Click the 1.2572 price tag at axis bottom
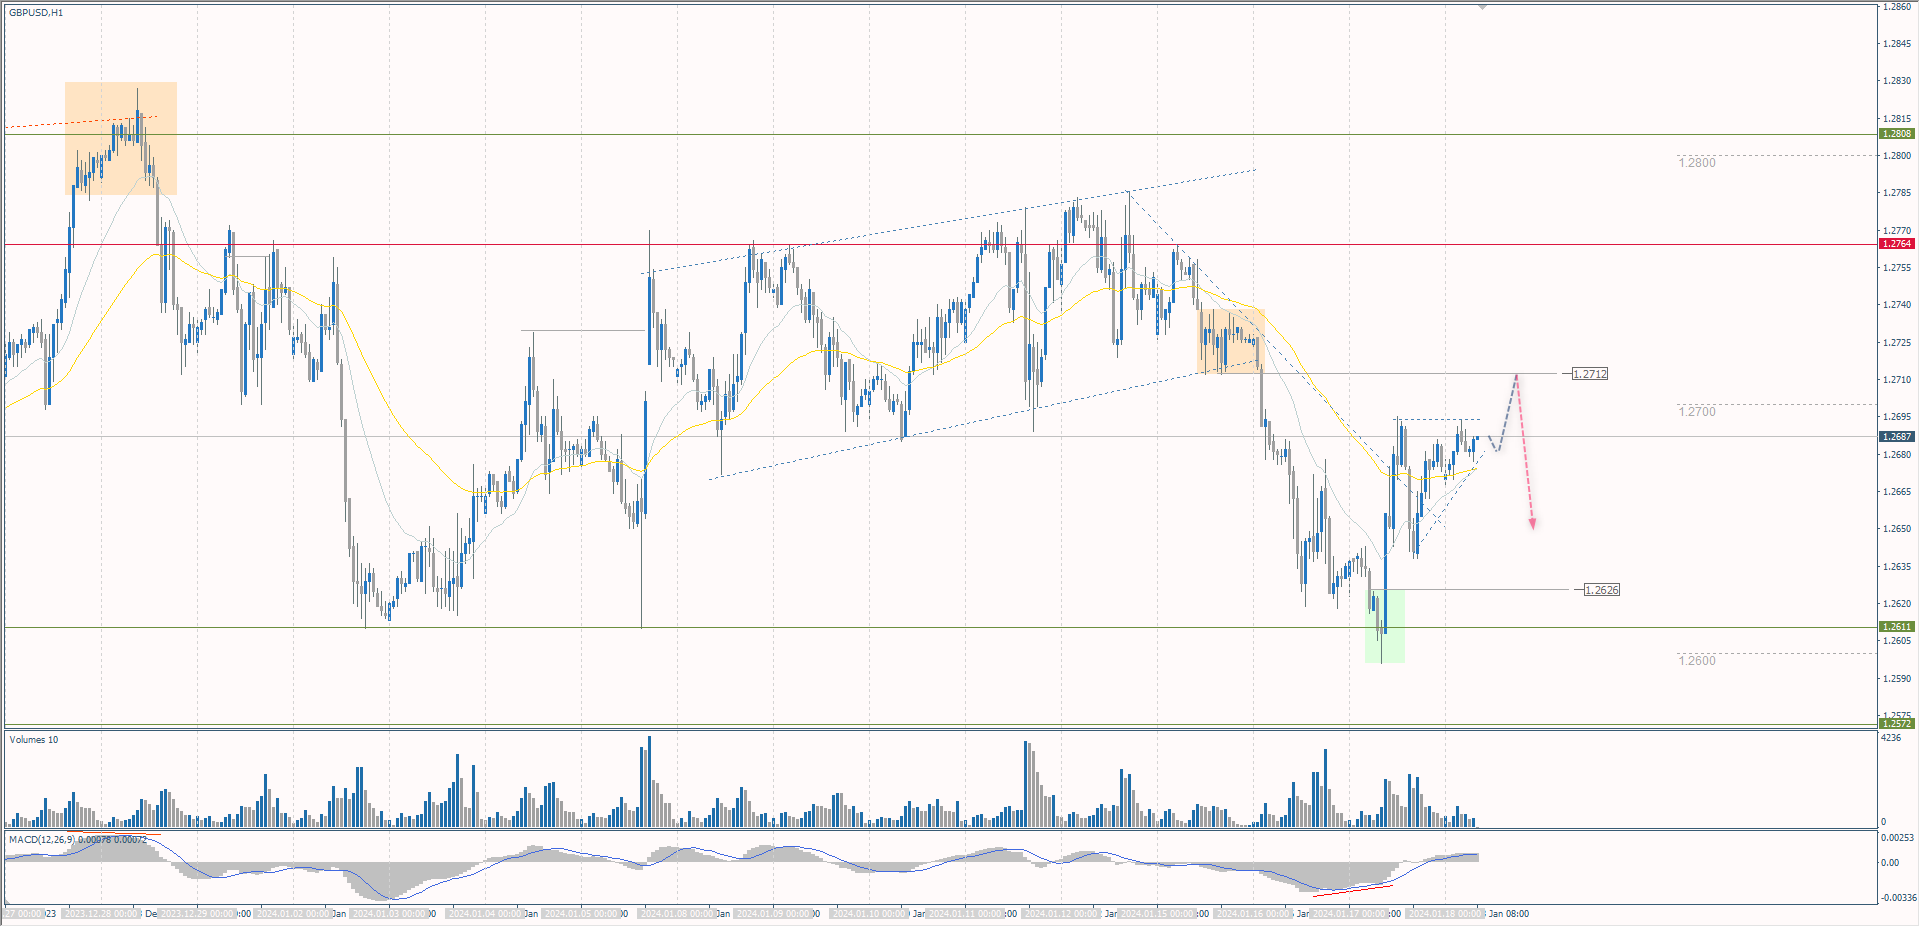 tap(1897, 723)
